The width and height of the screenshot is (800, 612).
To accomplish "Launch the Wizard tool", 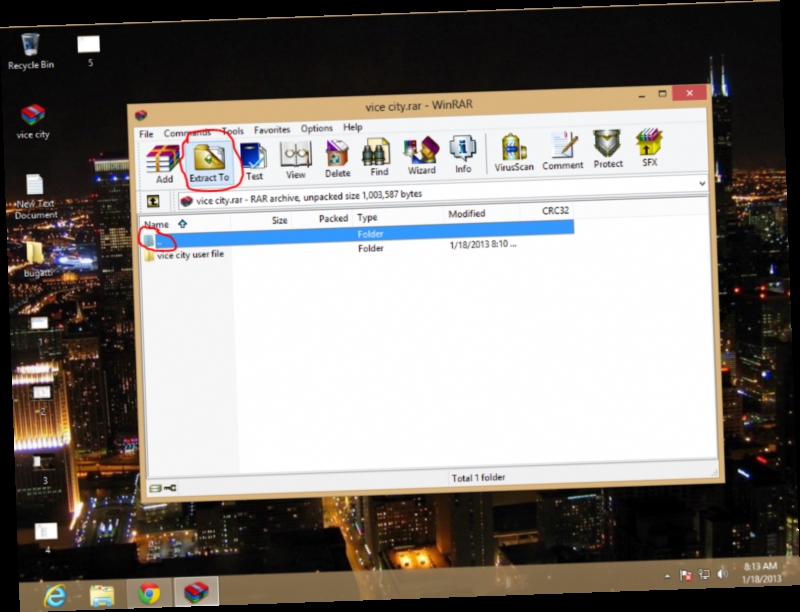I will coord(421,157).
